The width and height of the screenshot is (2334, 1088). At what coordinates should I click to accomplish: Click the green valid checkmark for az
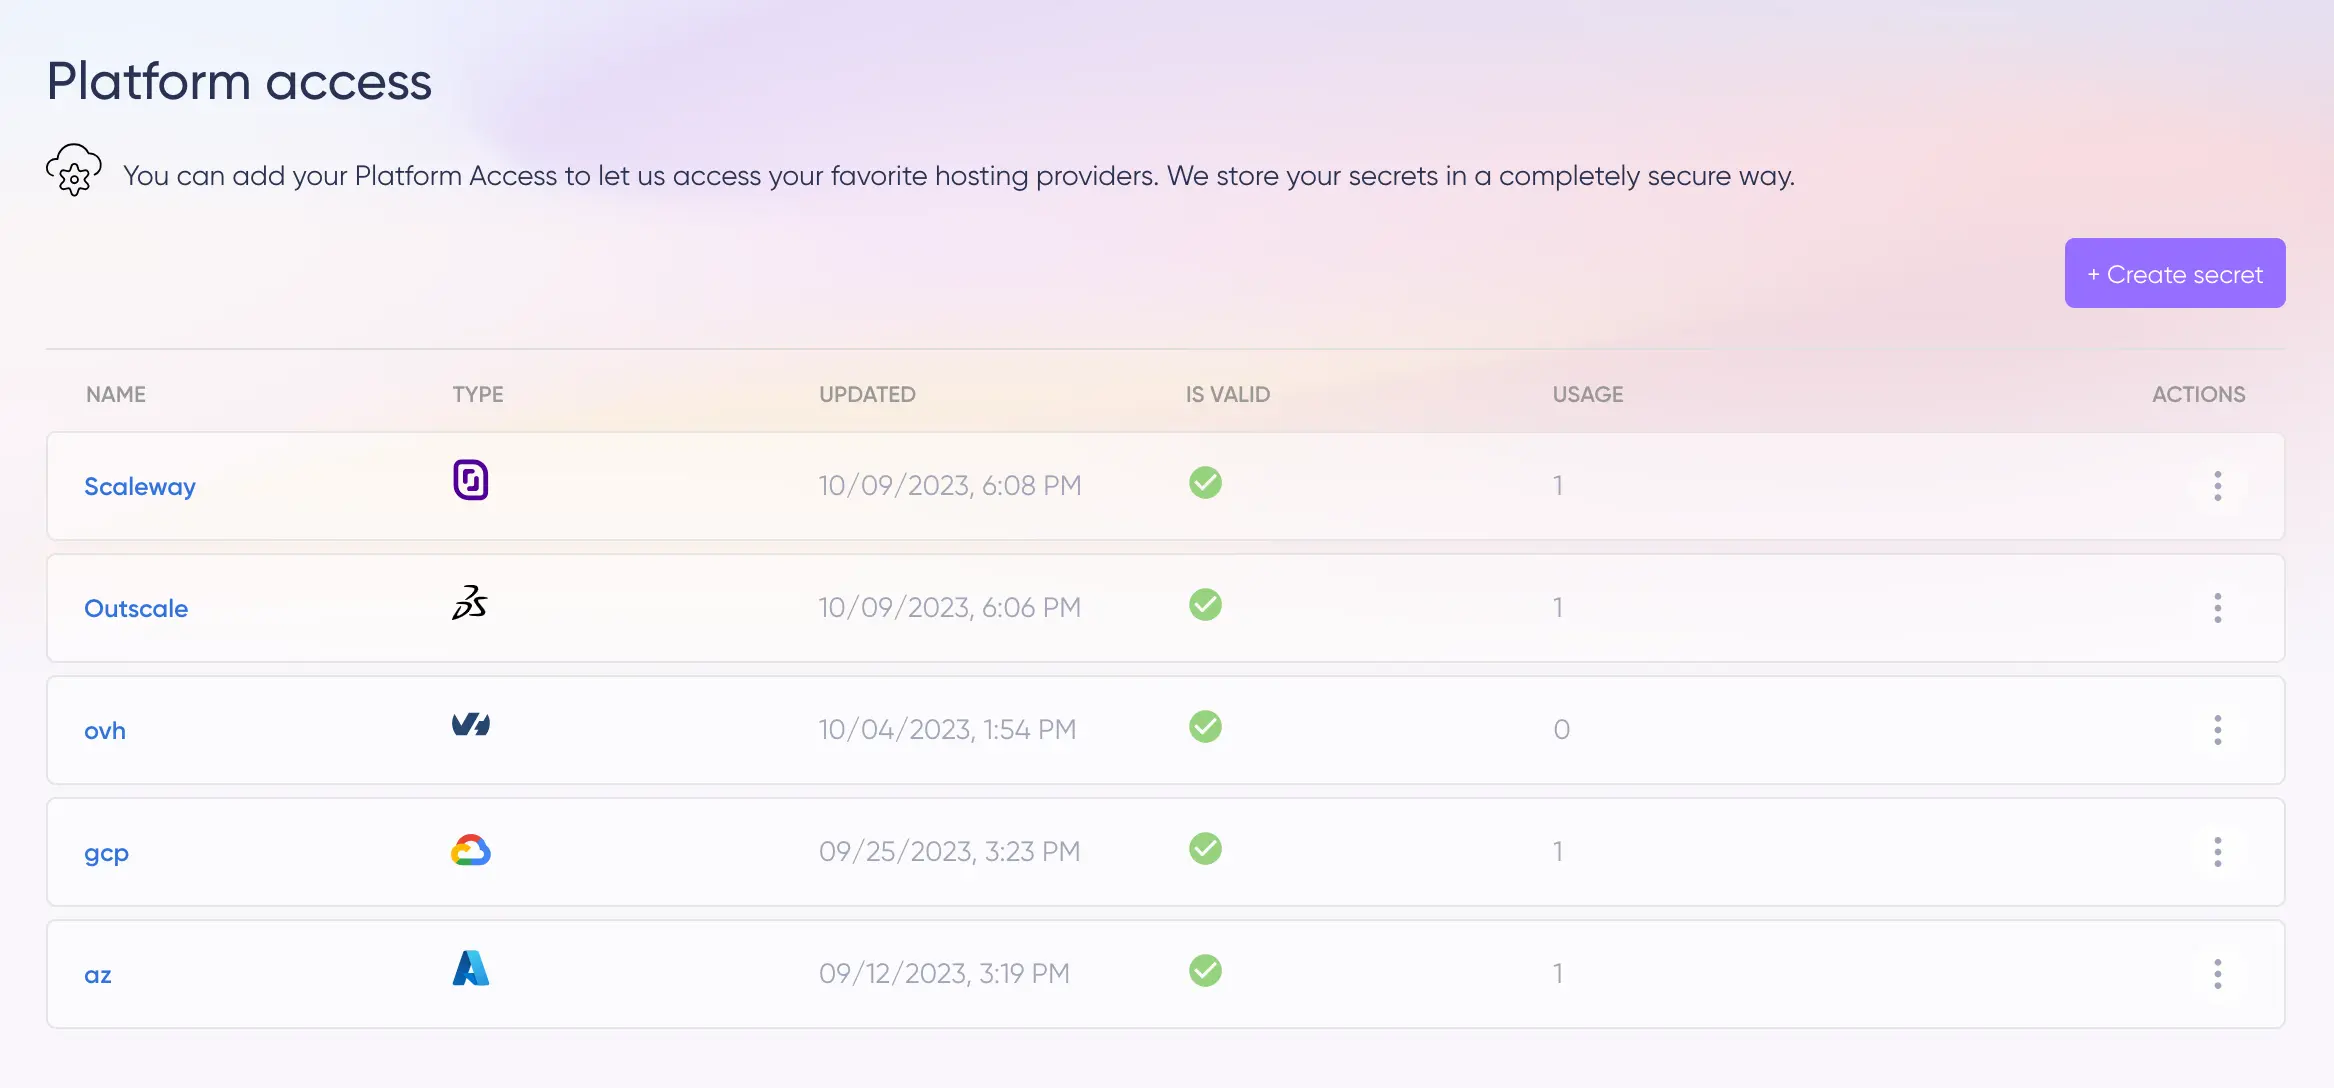pos(1205,971)
